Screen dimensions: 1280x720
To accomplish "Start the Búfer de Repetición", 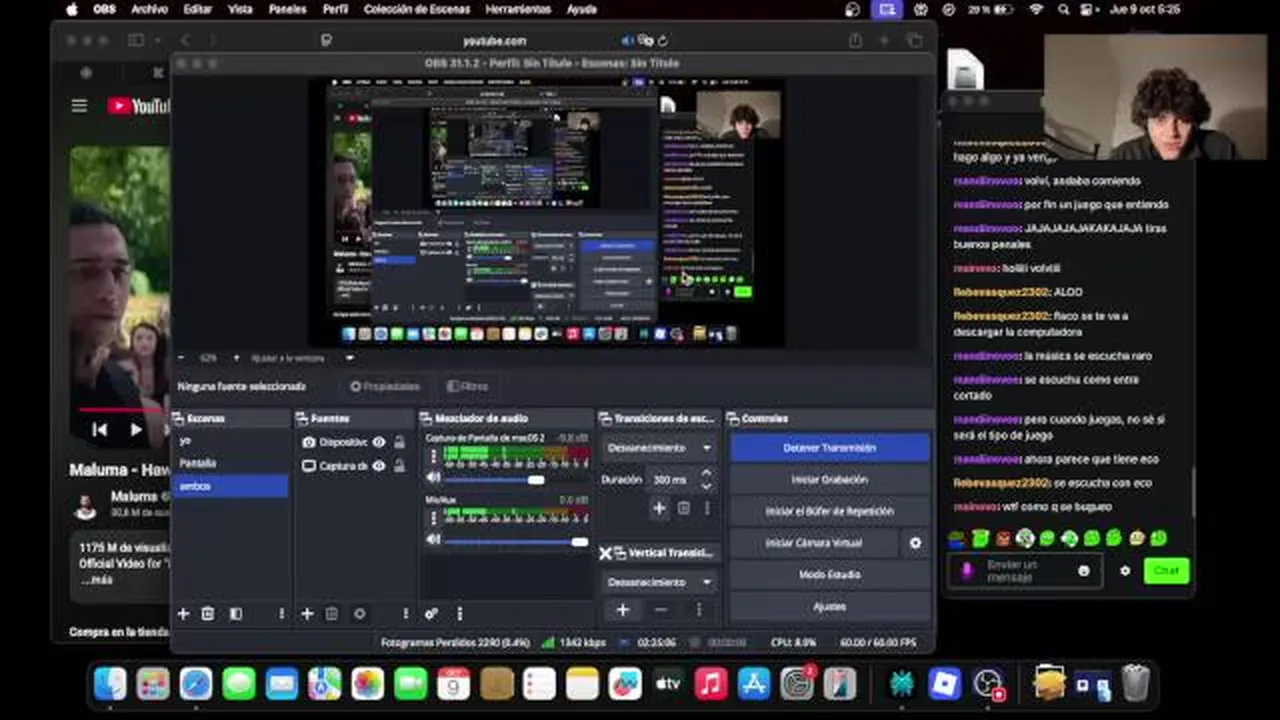I will [x=829, y=511].
